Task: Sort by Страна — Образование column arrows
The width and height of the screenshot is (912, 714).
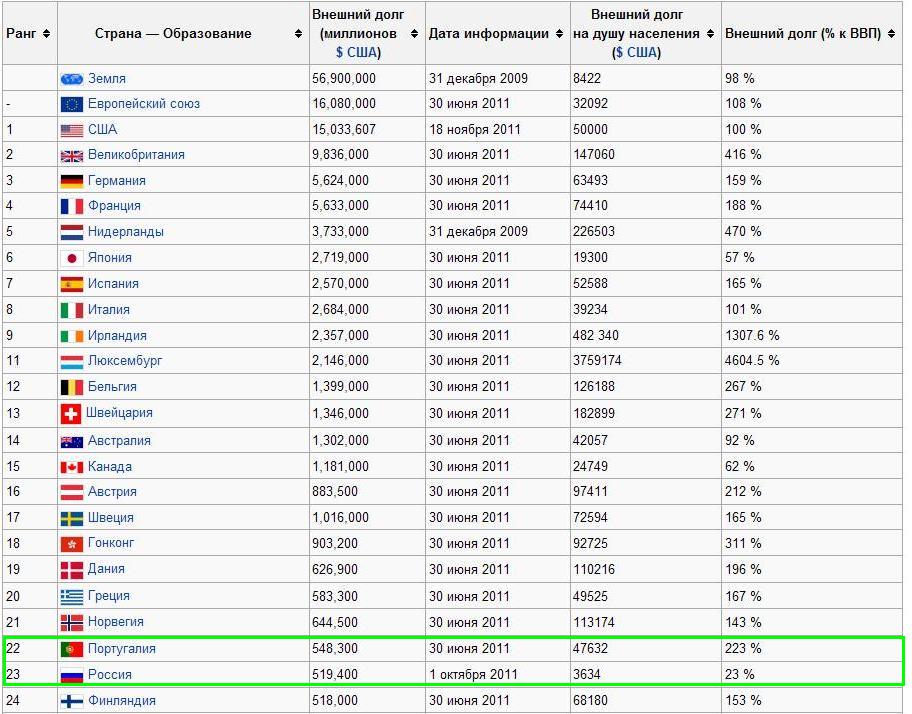Action: 298,34
